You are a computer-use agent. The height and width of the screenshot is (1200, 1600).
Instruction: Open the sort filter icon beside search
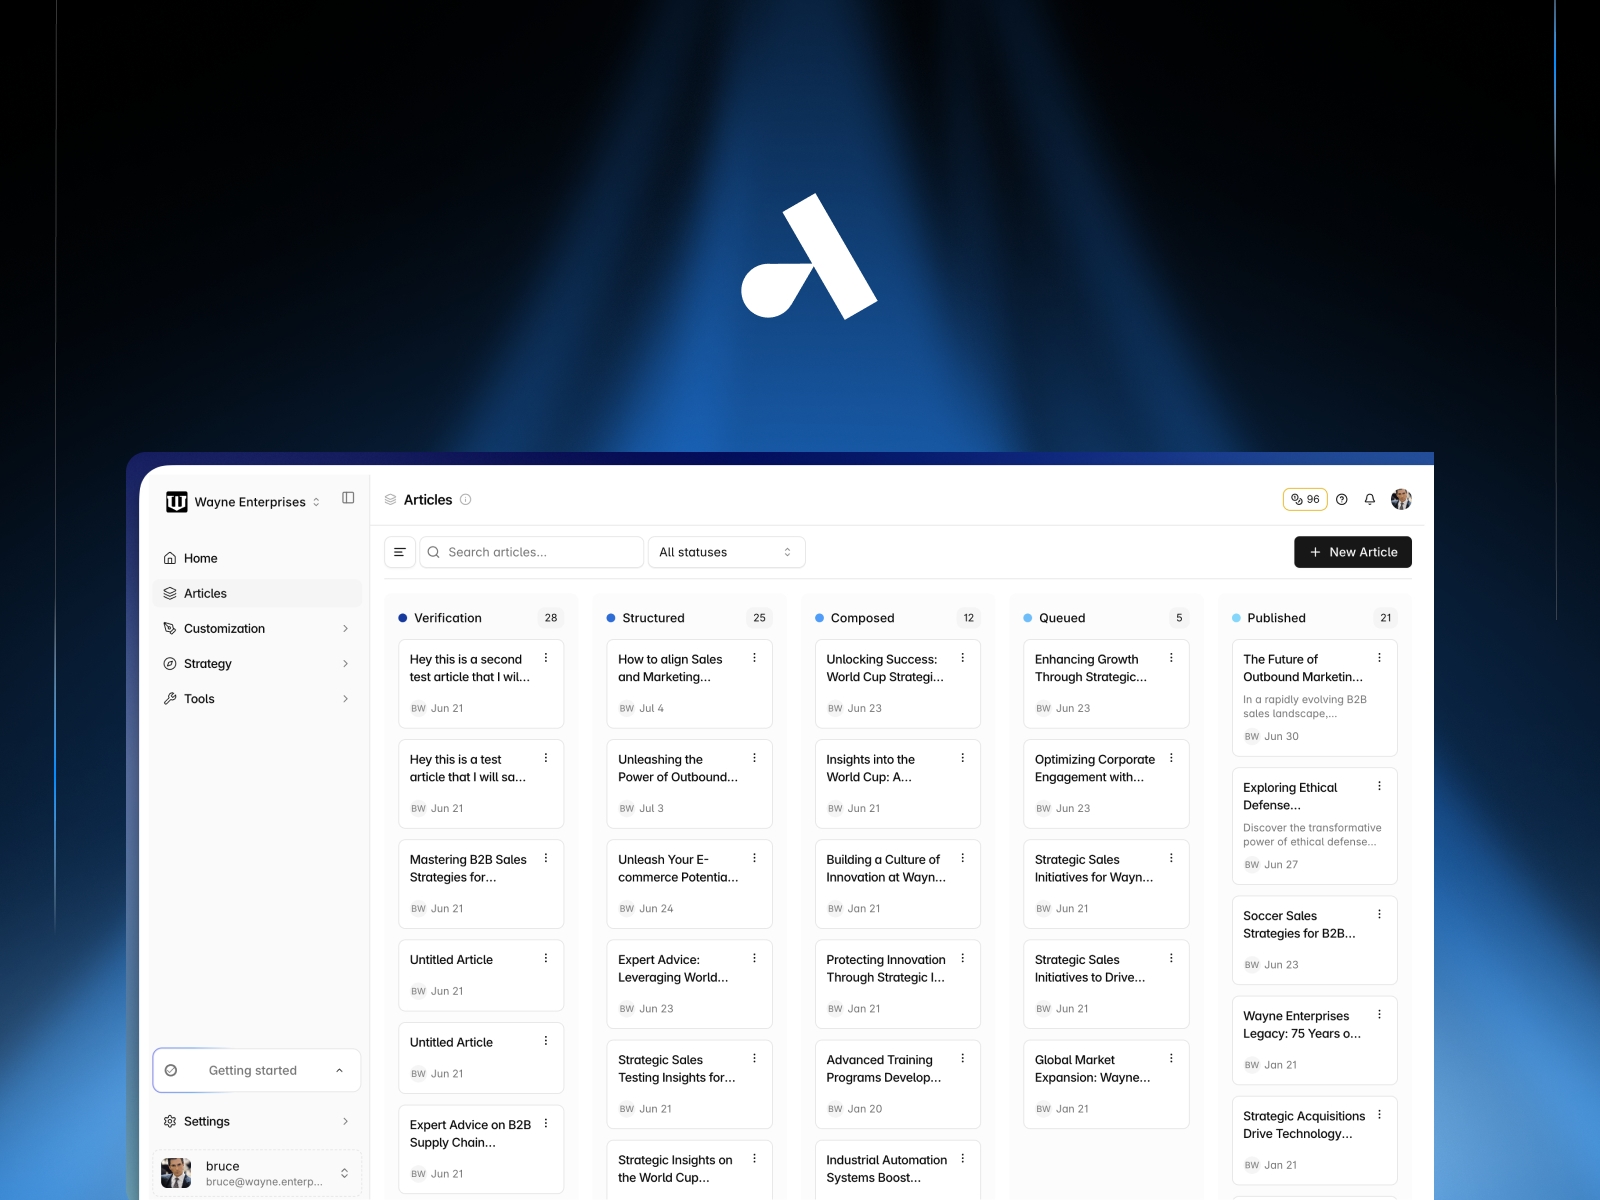point(400,551)
